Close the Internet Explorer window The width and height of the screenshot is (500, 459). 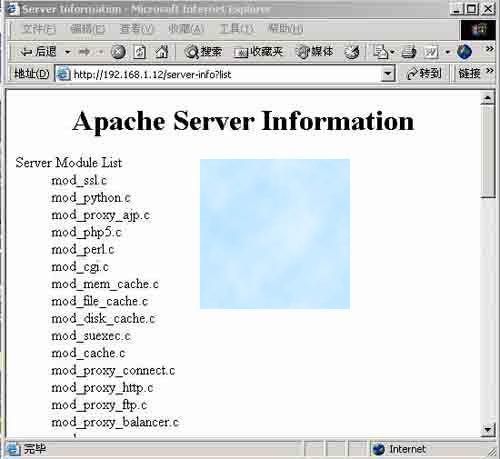tap(487, 9)
